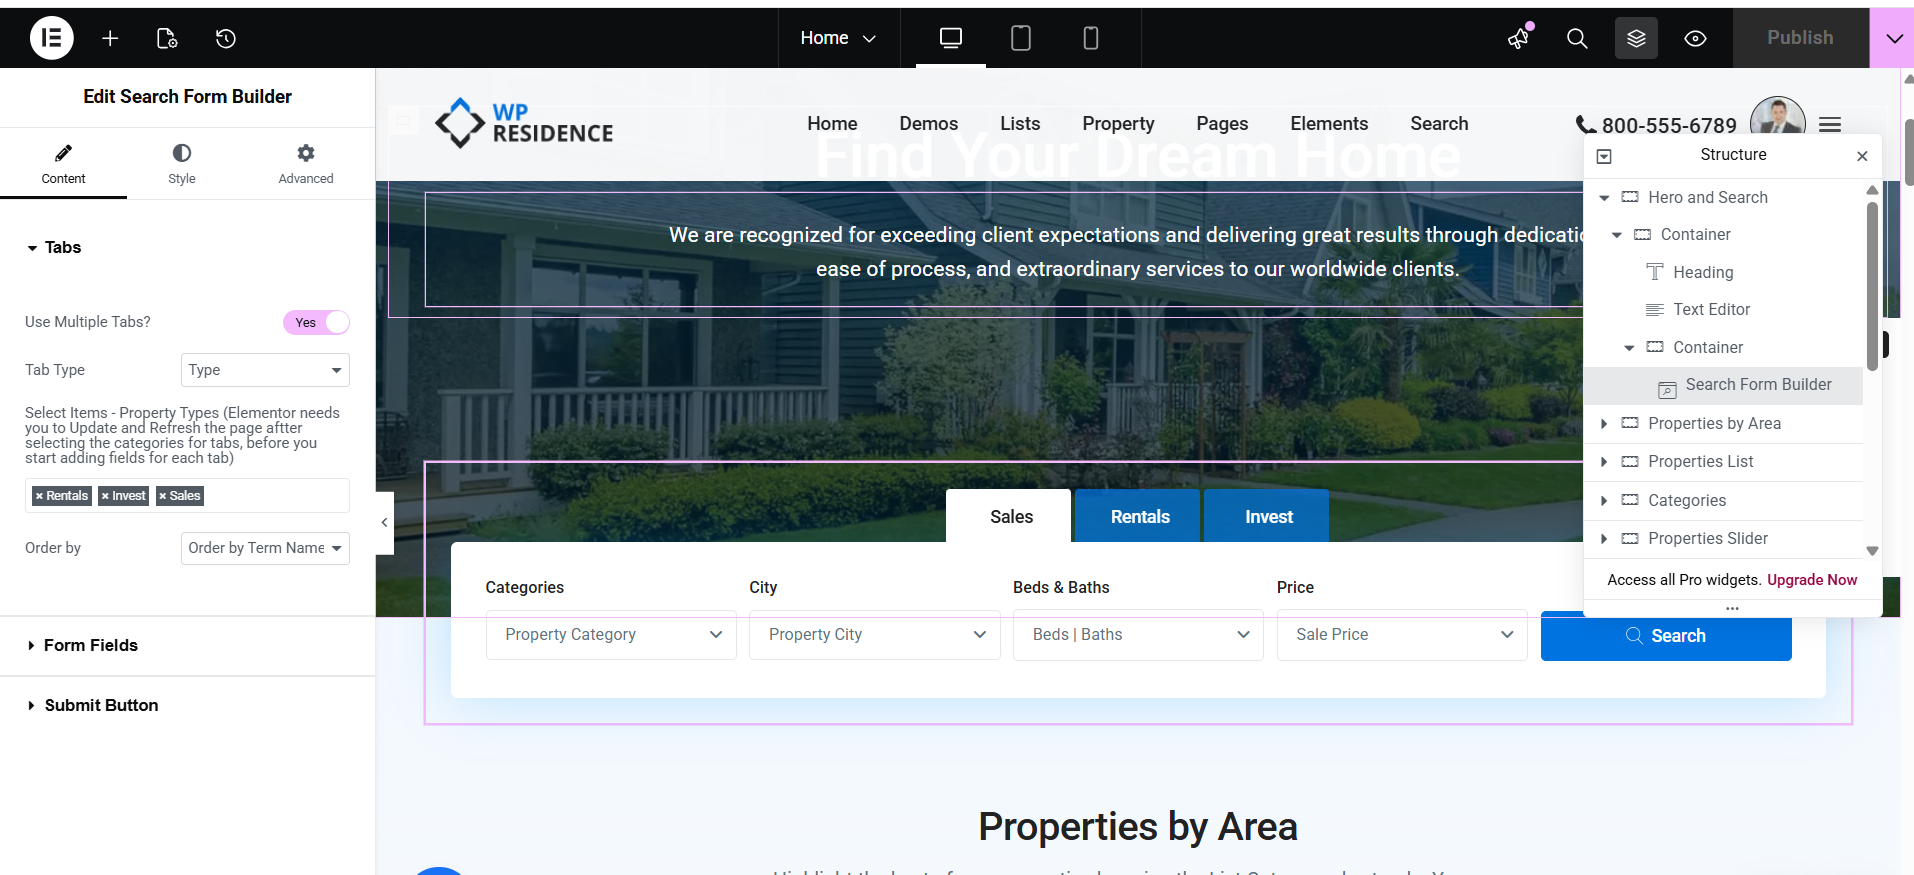1914x875 pixels.
Task: Open the What's New megaphone icon
Action: tap(1518, 38)
